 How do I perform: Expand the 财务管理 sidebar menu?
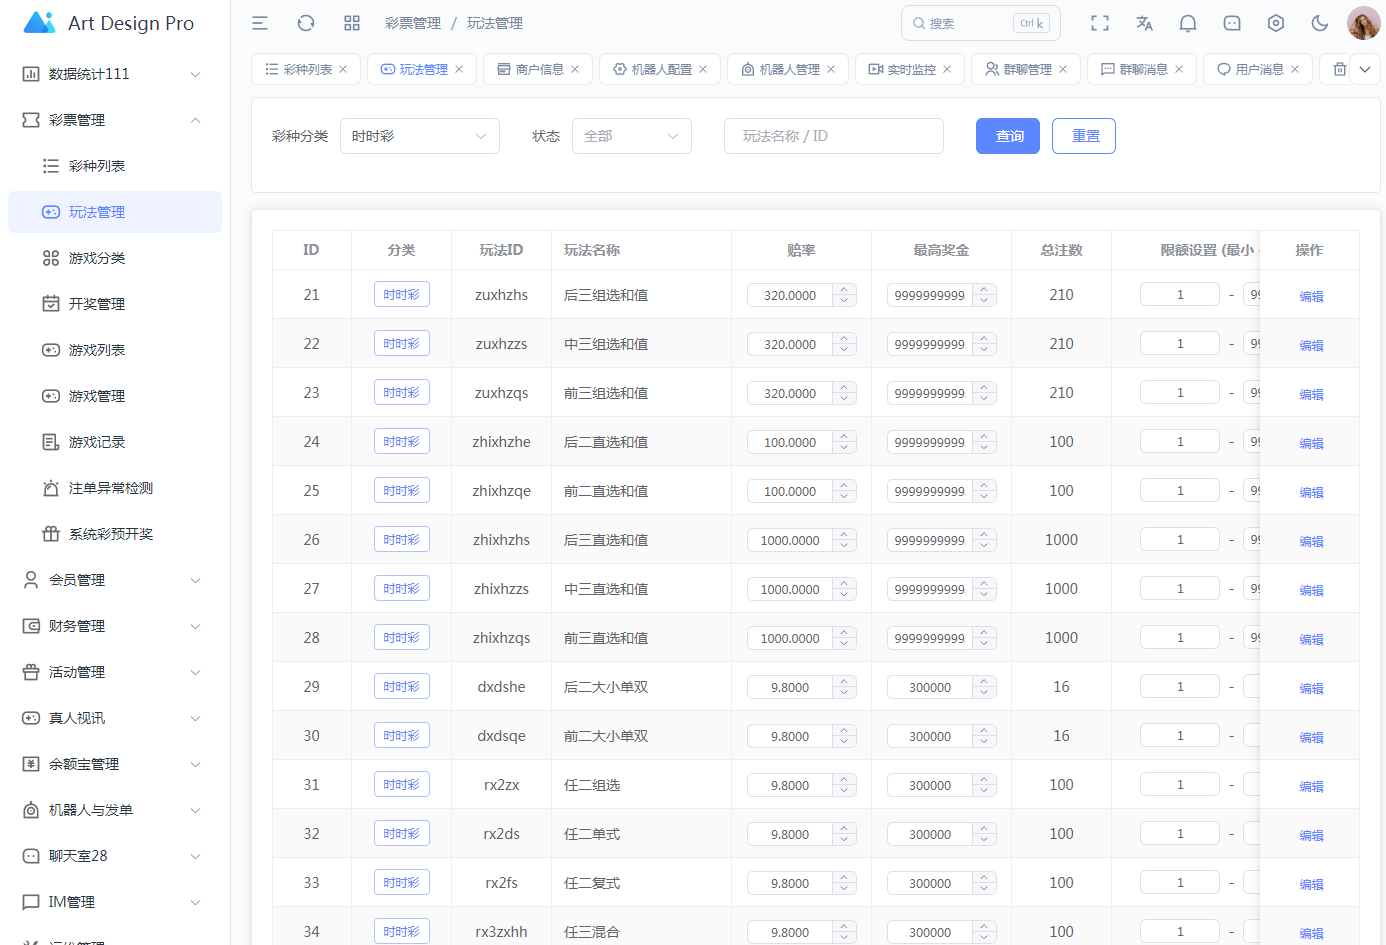click(x=112, y=626)
